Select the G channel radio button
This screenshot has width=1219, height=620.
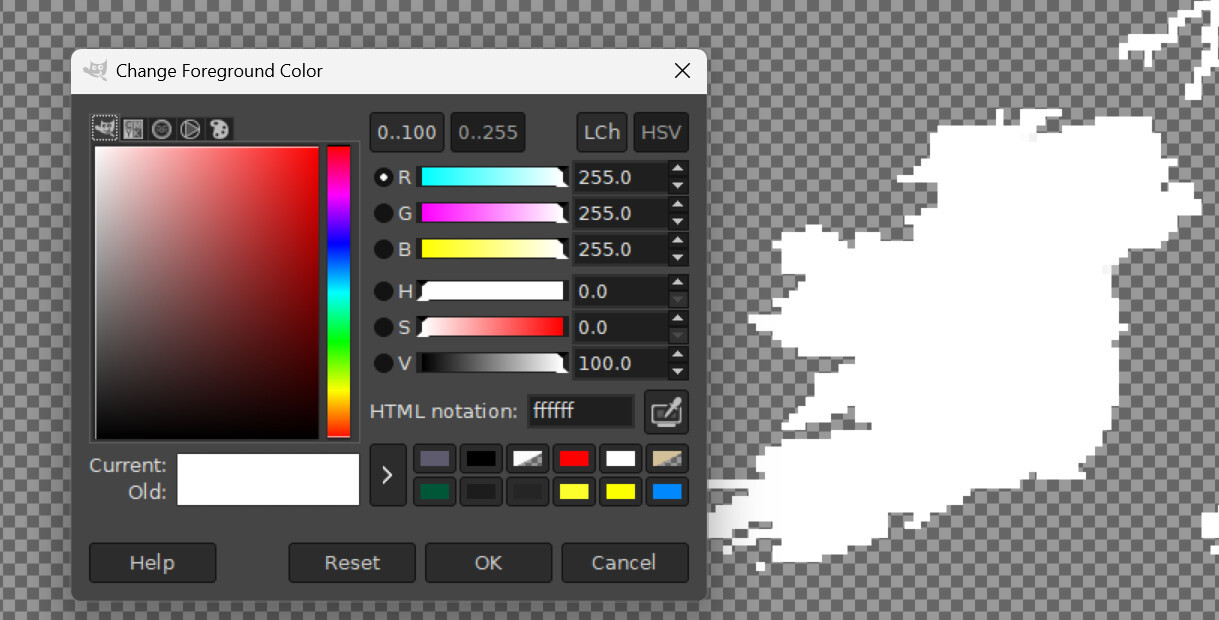click(383, 213)
